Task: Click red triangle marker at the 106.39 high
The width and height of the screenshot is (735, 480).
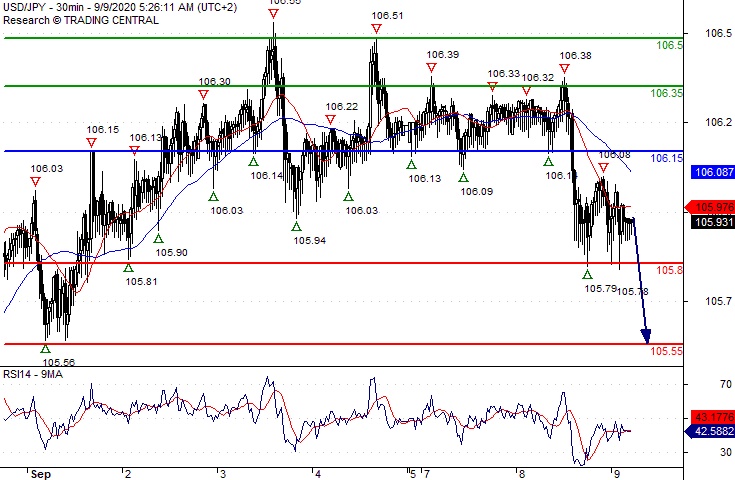Action: tap(431, 68)
